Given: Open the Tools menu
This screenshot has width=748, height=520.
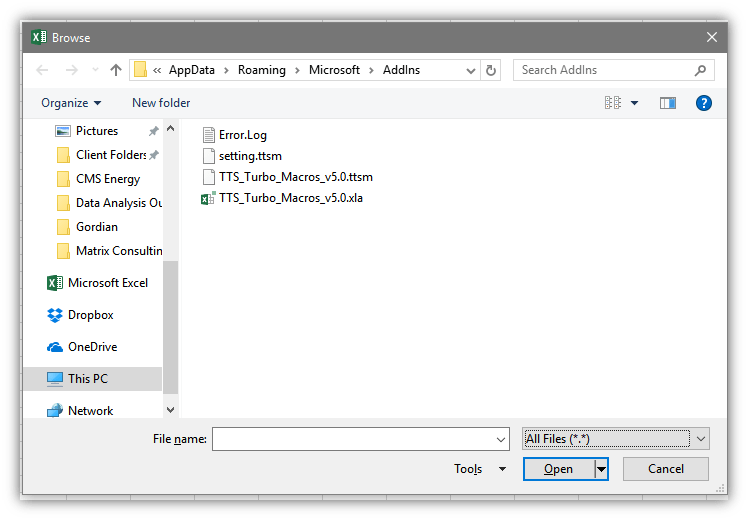Looking at the screenshot, I should pos(479,469).
